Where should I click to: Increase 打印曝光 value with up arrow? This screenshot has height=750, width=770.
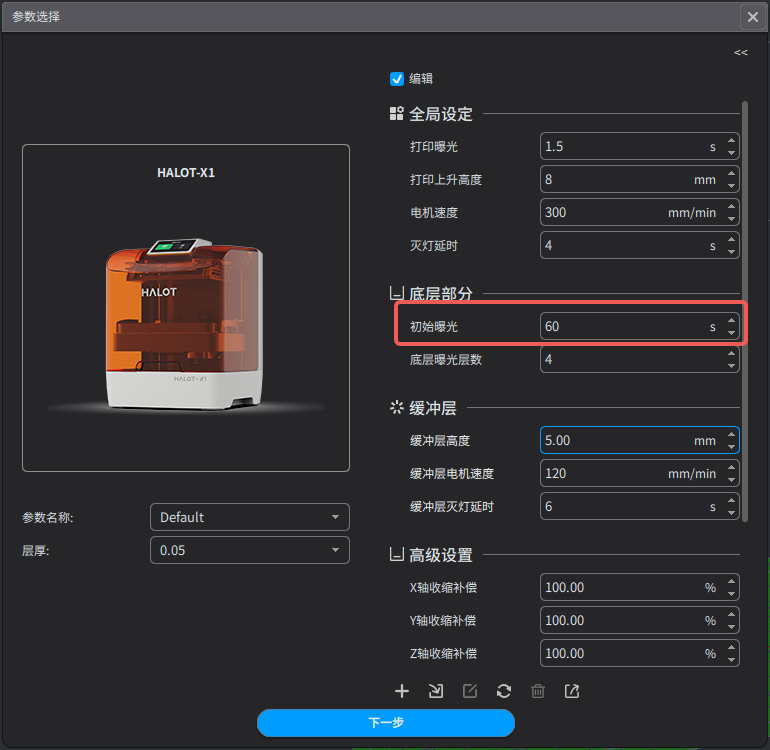731,140
